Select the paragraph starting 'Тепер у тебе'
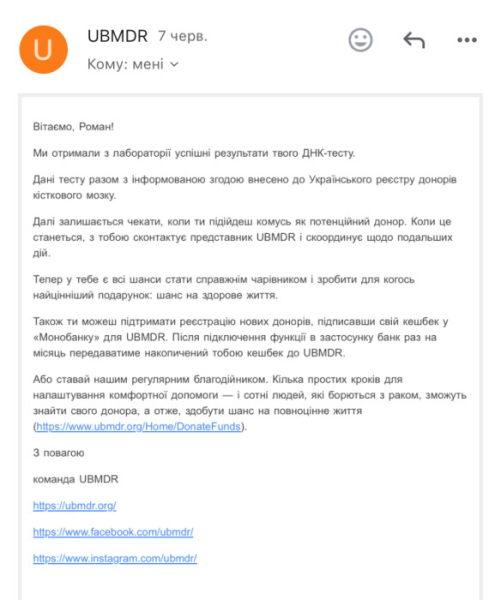The width and height of the screenshot is (501, 600). coord(224,287)
